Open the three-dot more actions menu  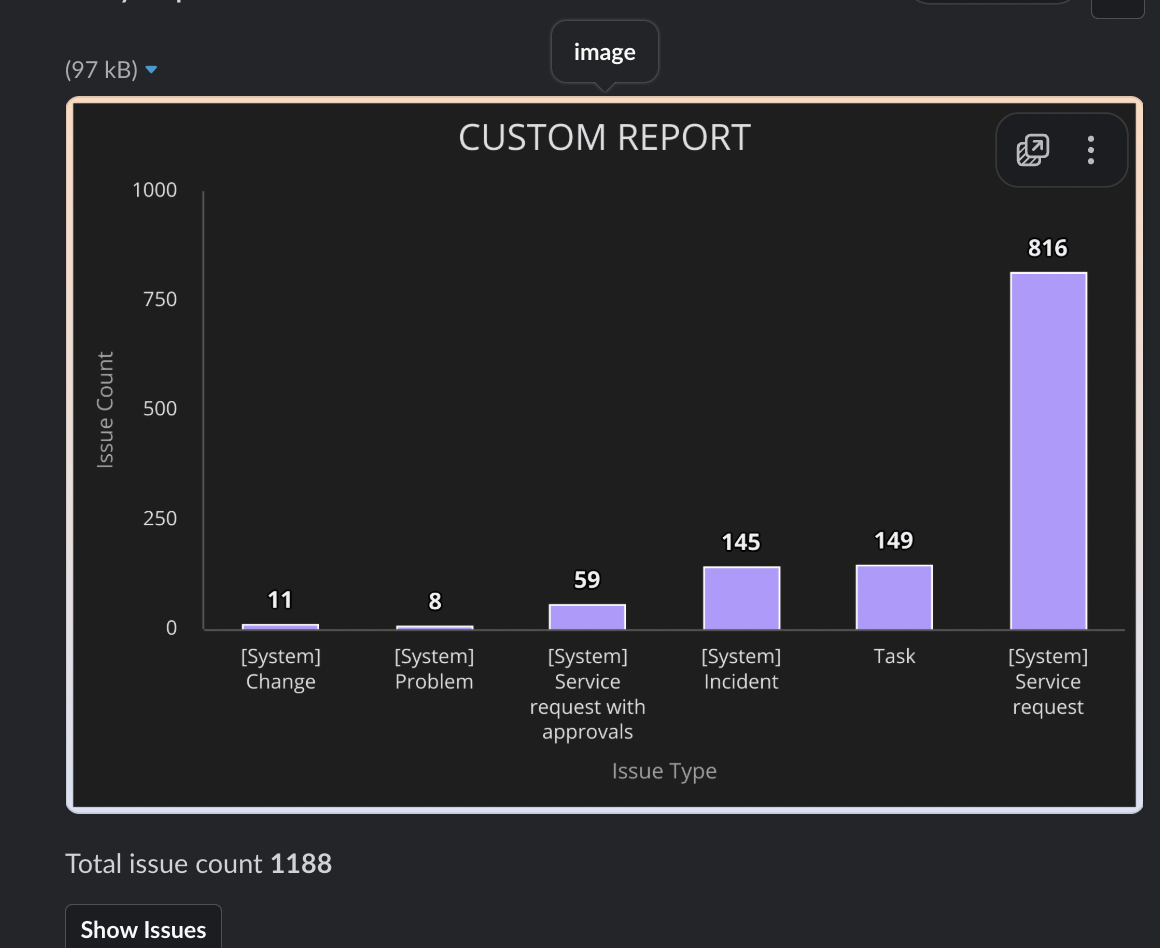tap(1090, 150)
